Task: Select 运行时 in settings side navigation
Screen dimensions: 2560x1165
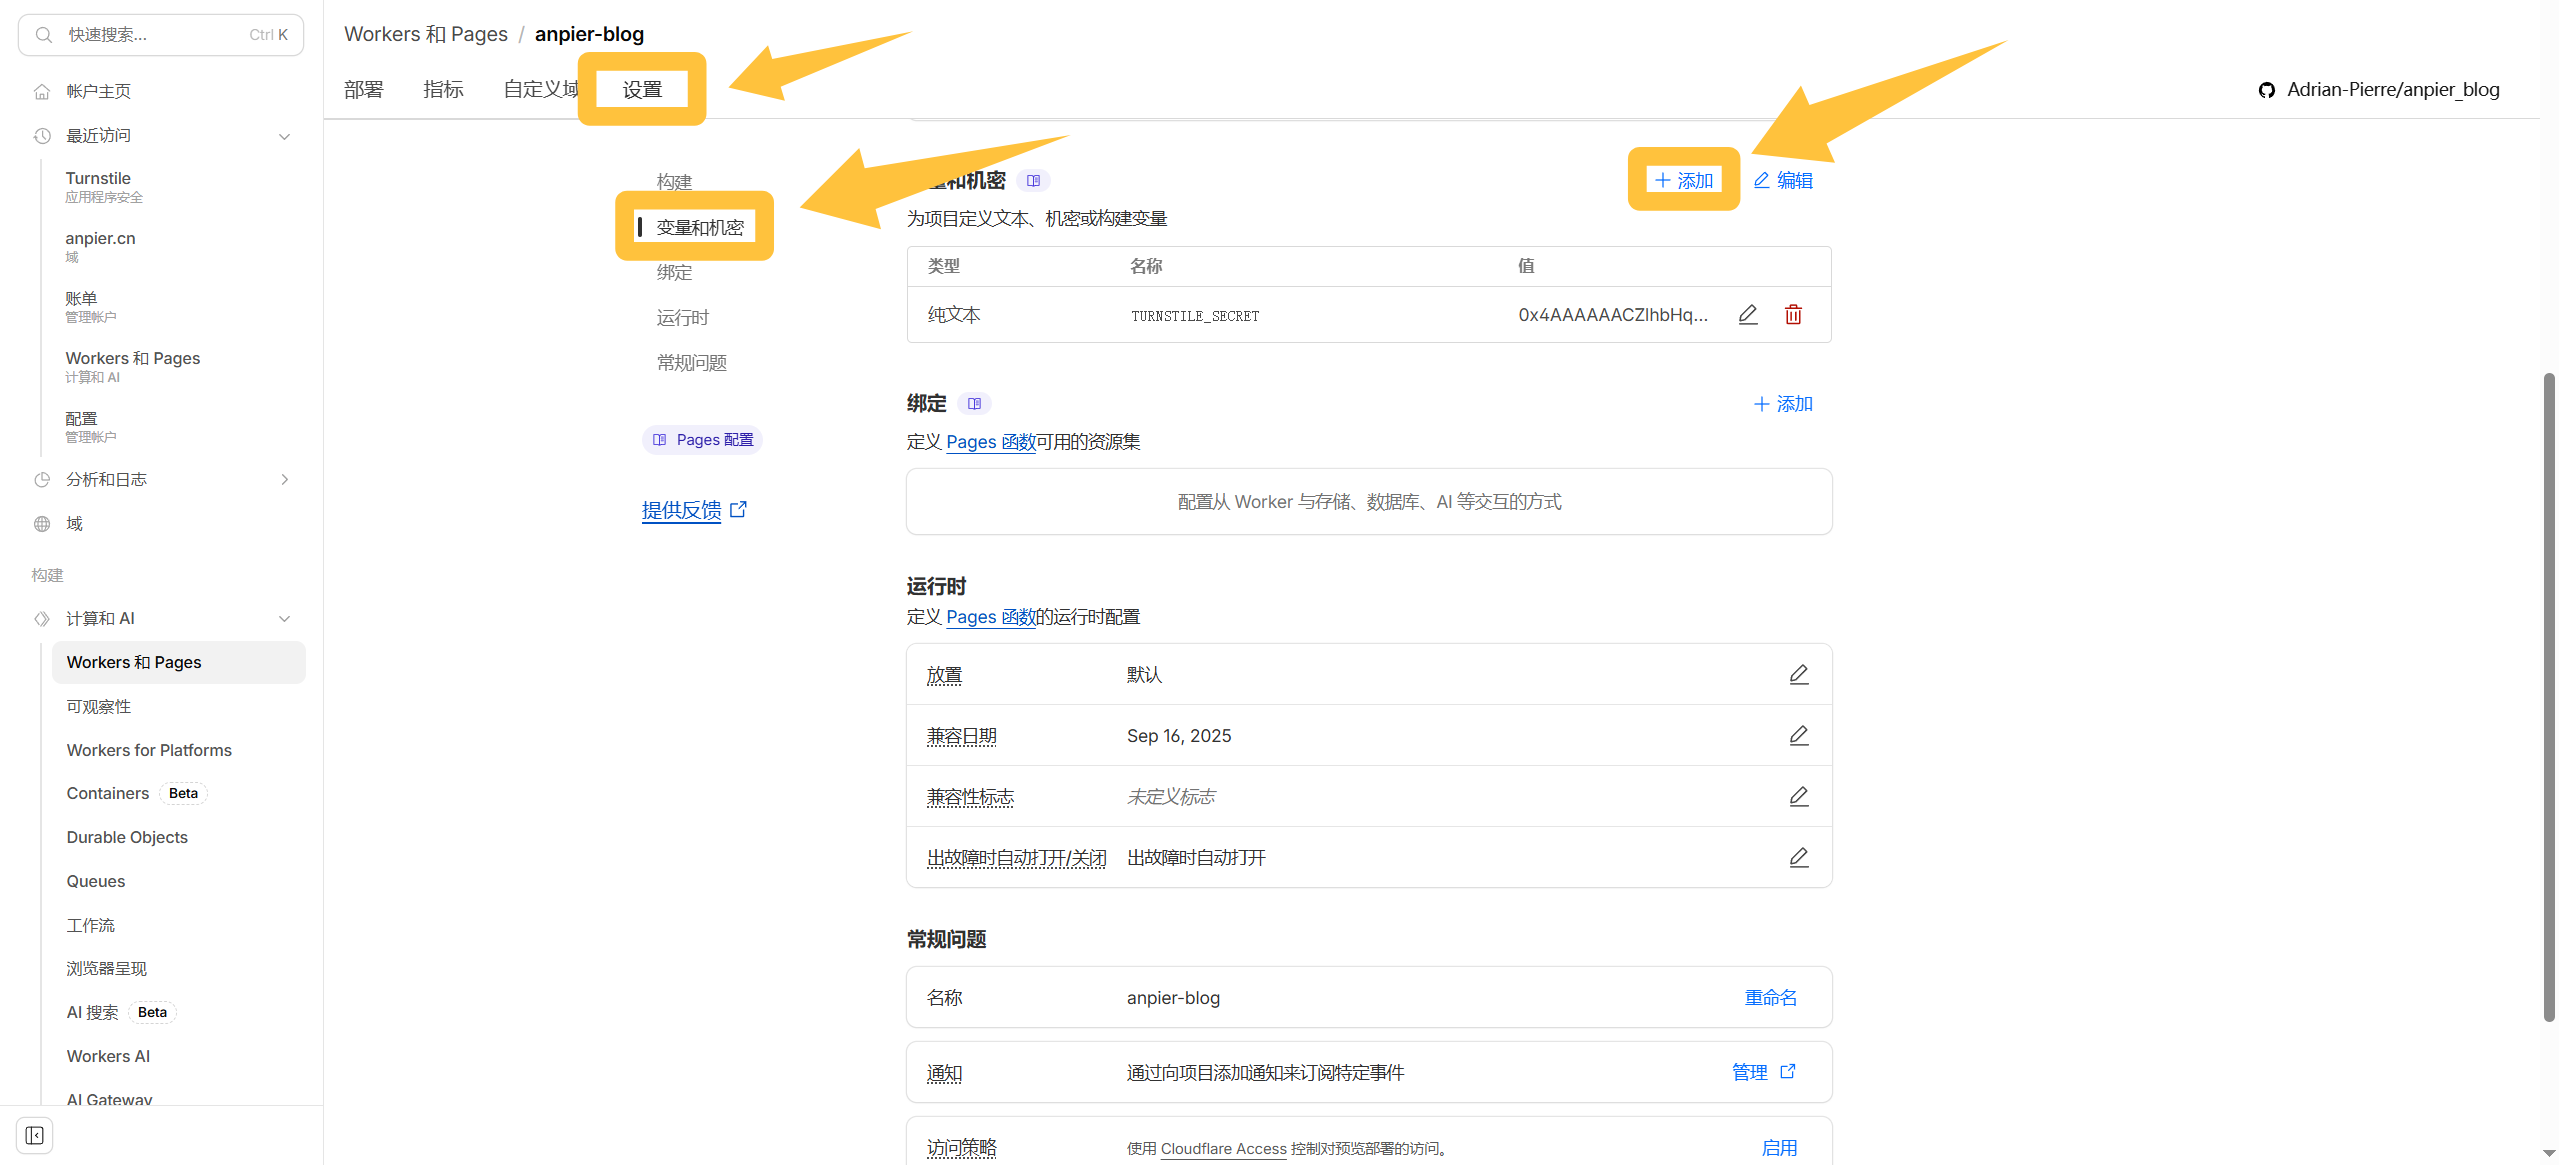Action: 683,318
